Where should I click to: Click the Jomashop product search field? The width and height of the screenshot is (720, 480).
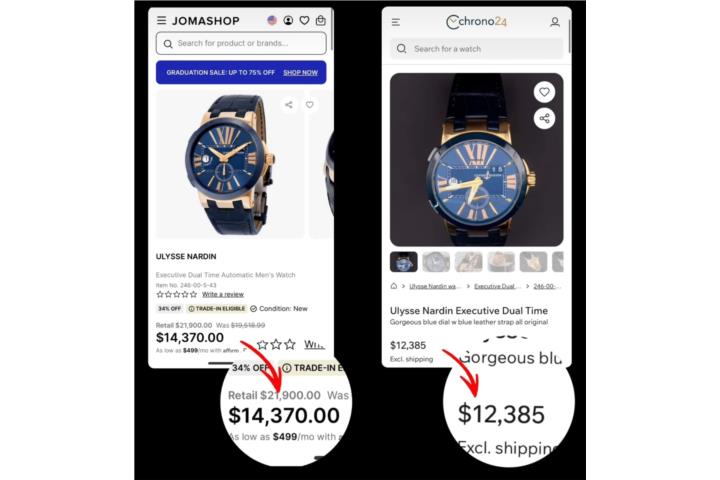coord(241,44)
